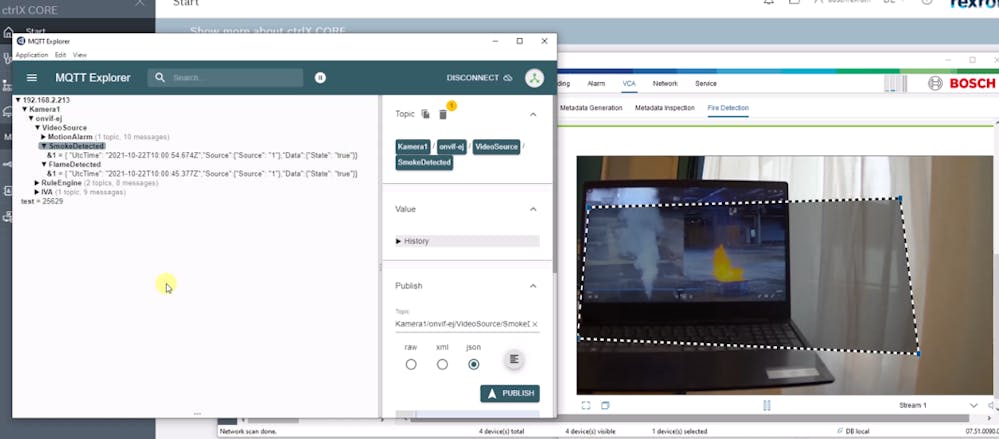Collapse the FlameDetected tree node
Screen dimensions: 999x439
(44, 164)
